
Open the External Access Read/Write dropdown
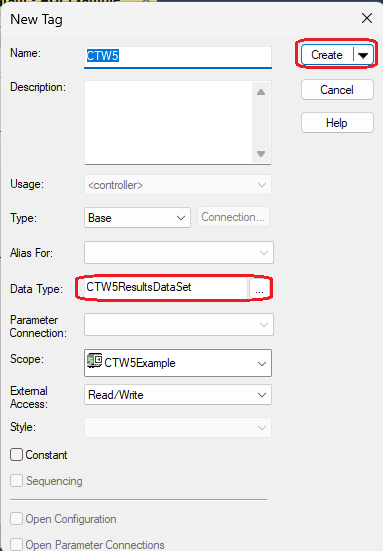pos(178,395)
